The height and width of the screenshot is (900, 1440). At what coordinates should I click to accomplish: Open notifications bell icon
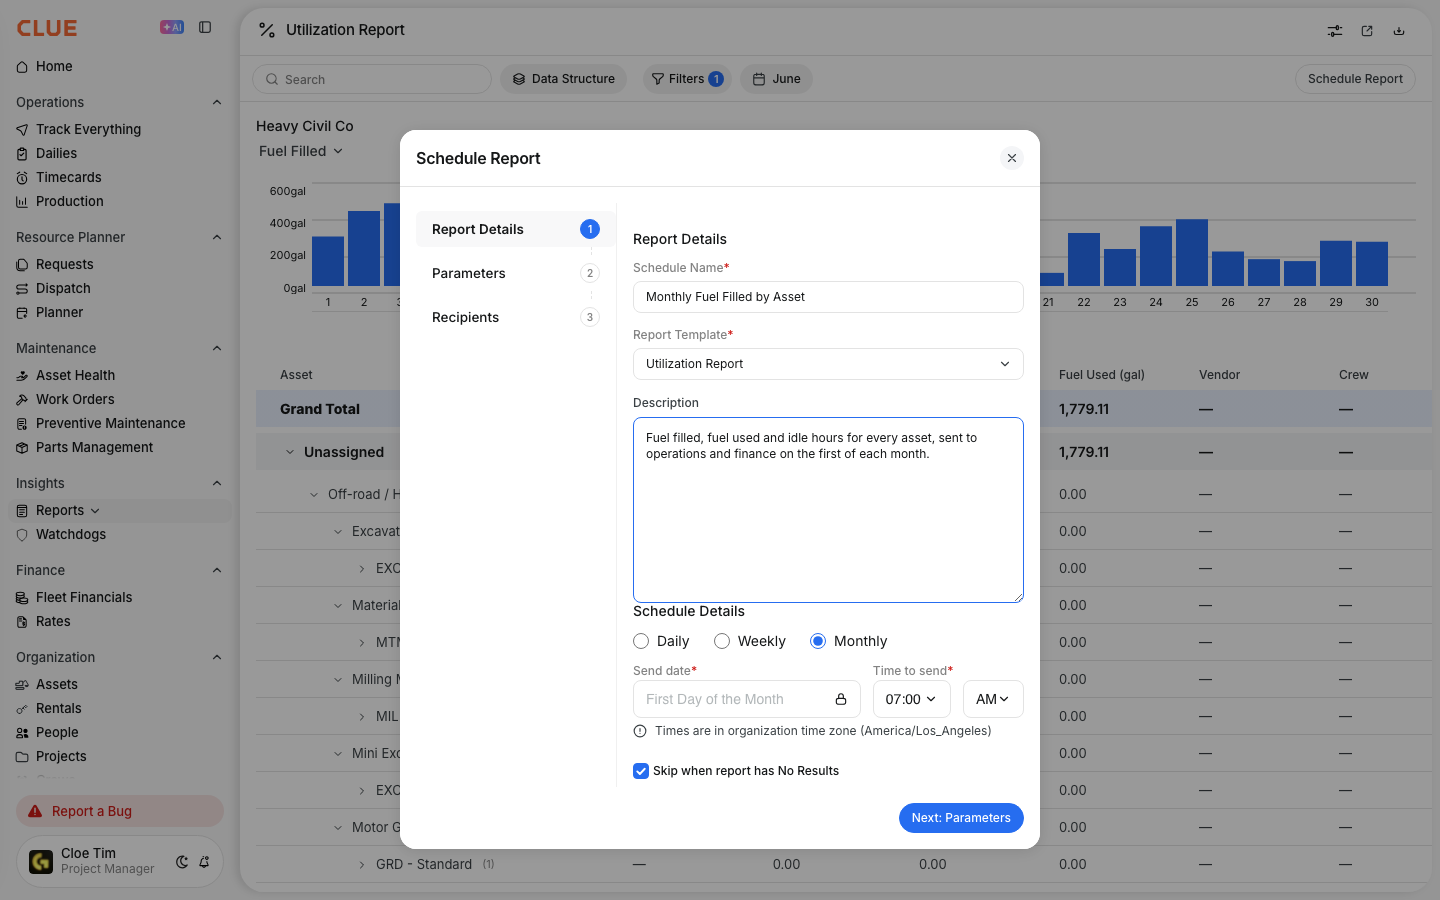204,862
